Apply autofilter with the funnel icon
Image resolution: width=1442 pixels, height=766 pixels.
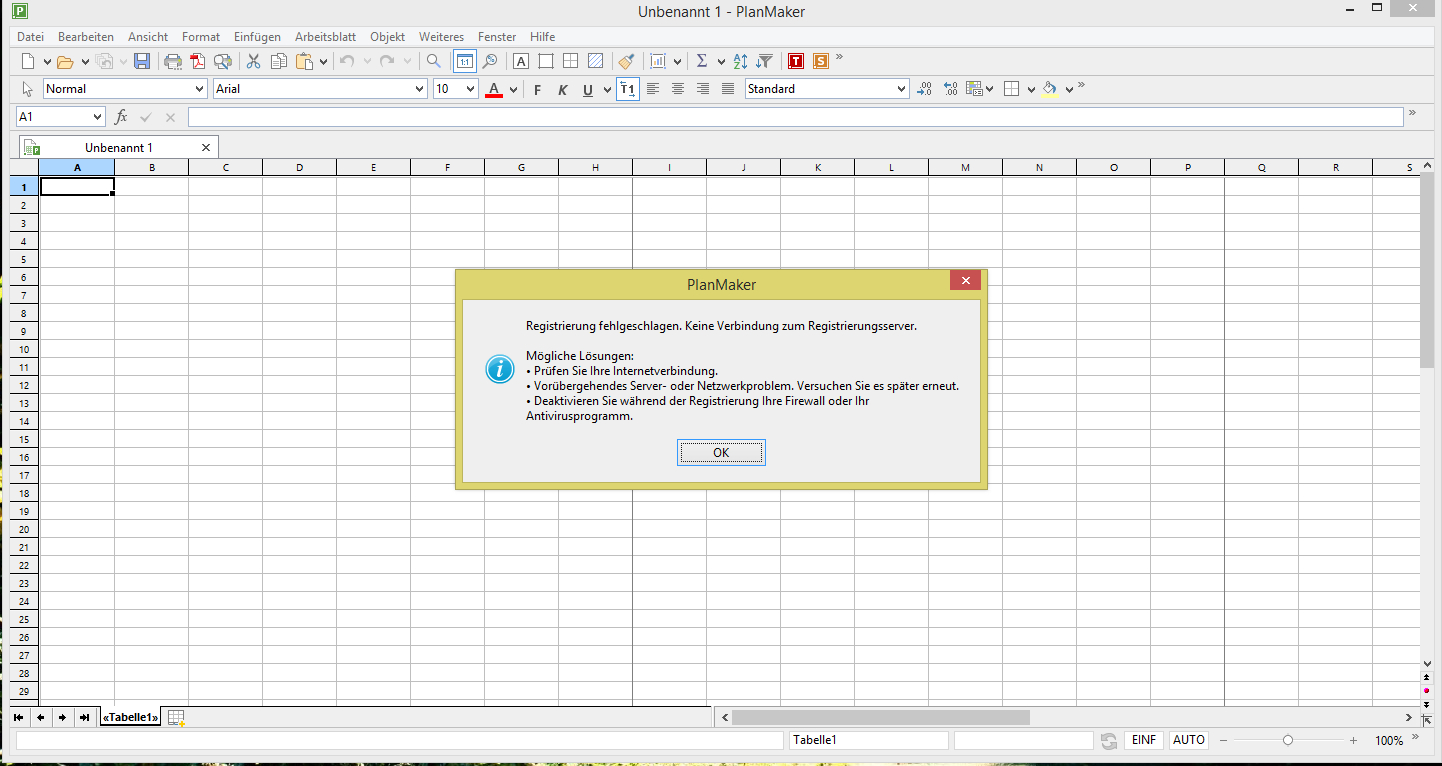(x=765, y=62)
